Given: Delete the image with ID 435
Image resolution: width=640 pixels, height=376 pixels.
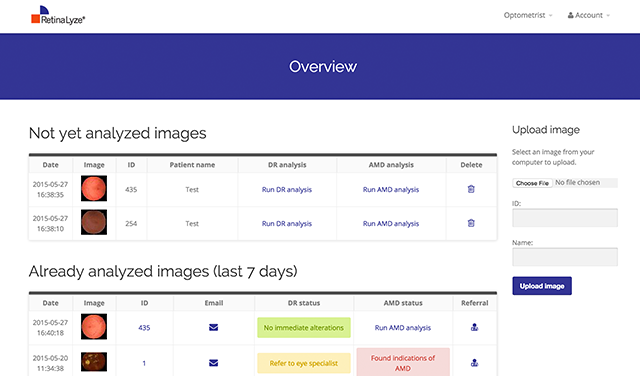Looking at the screenshot, I should 471,189.
